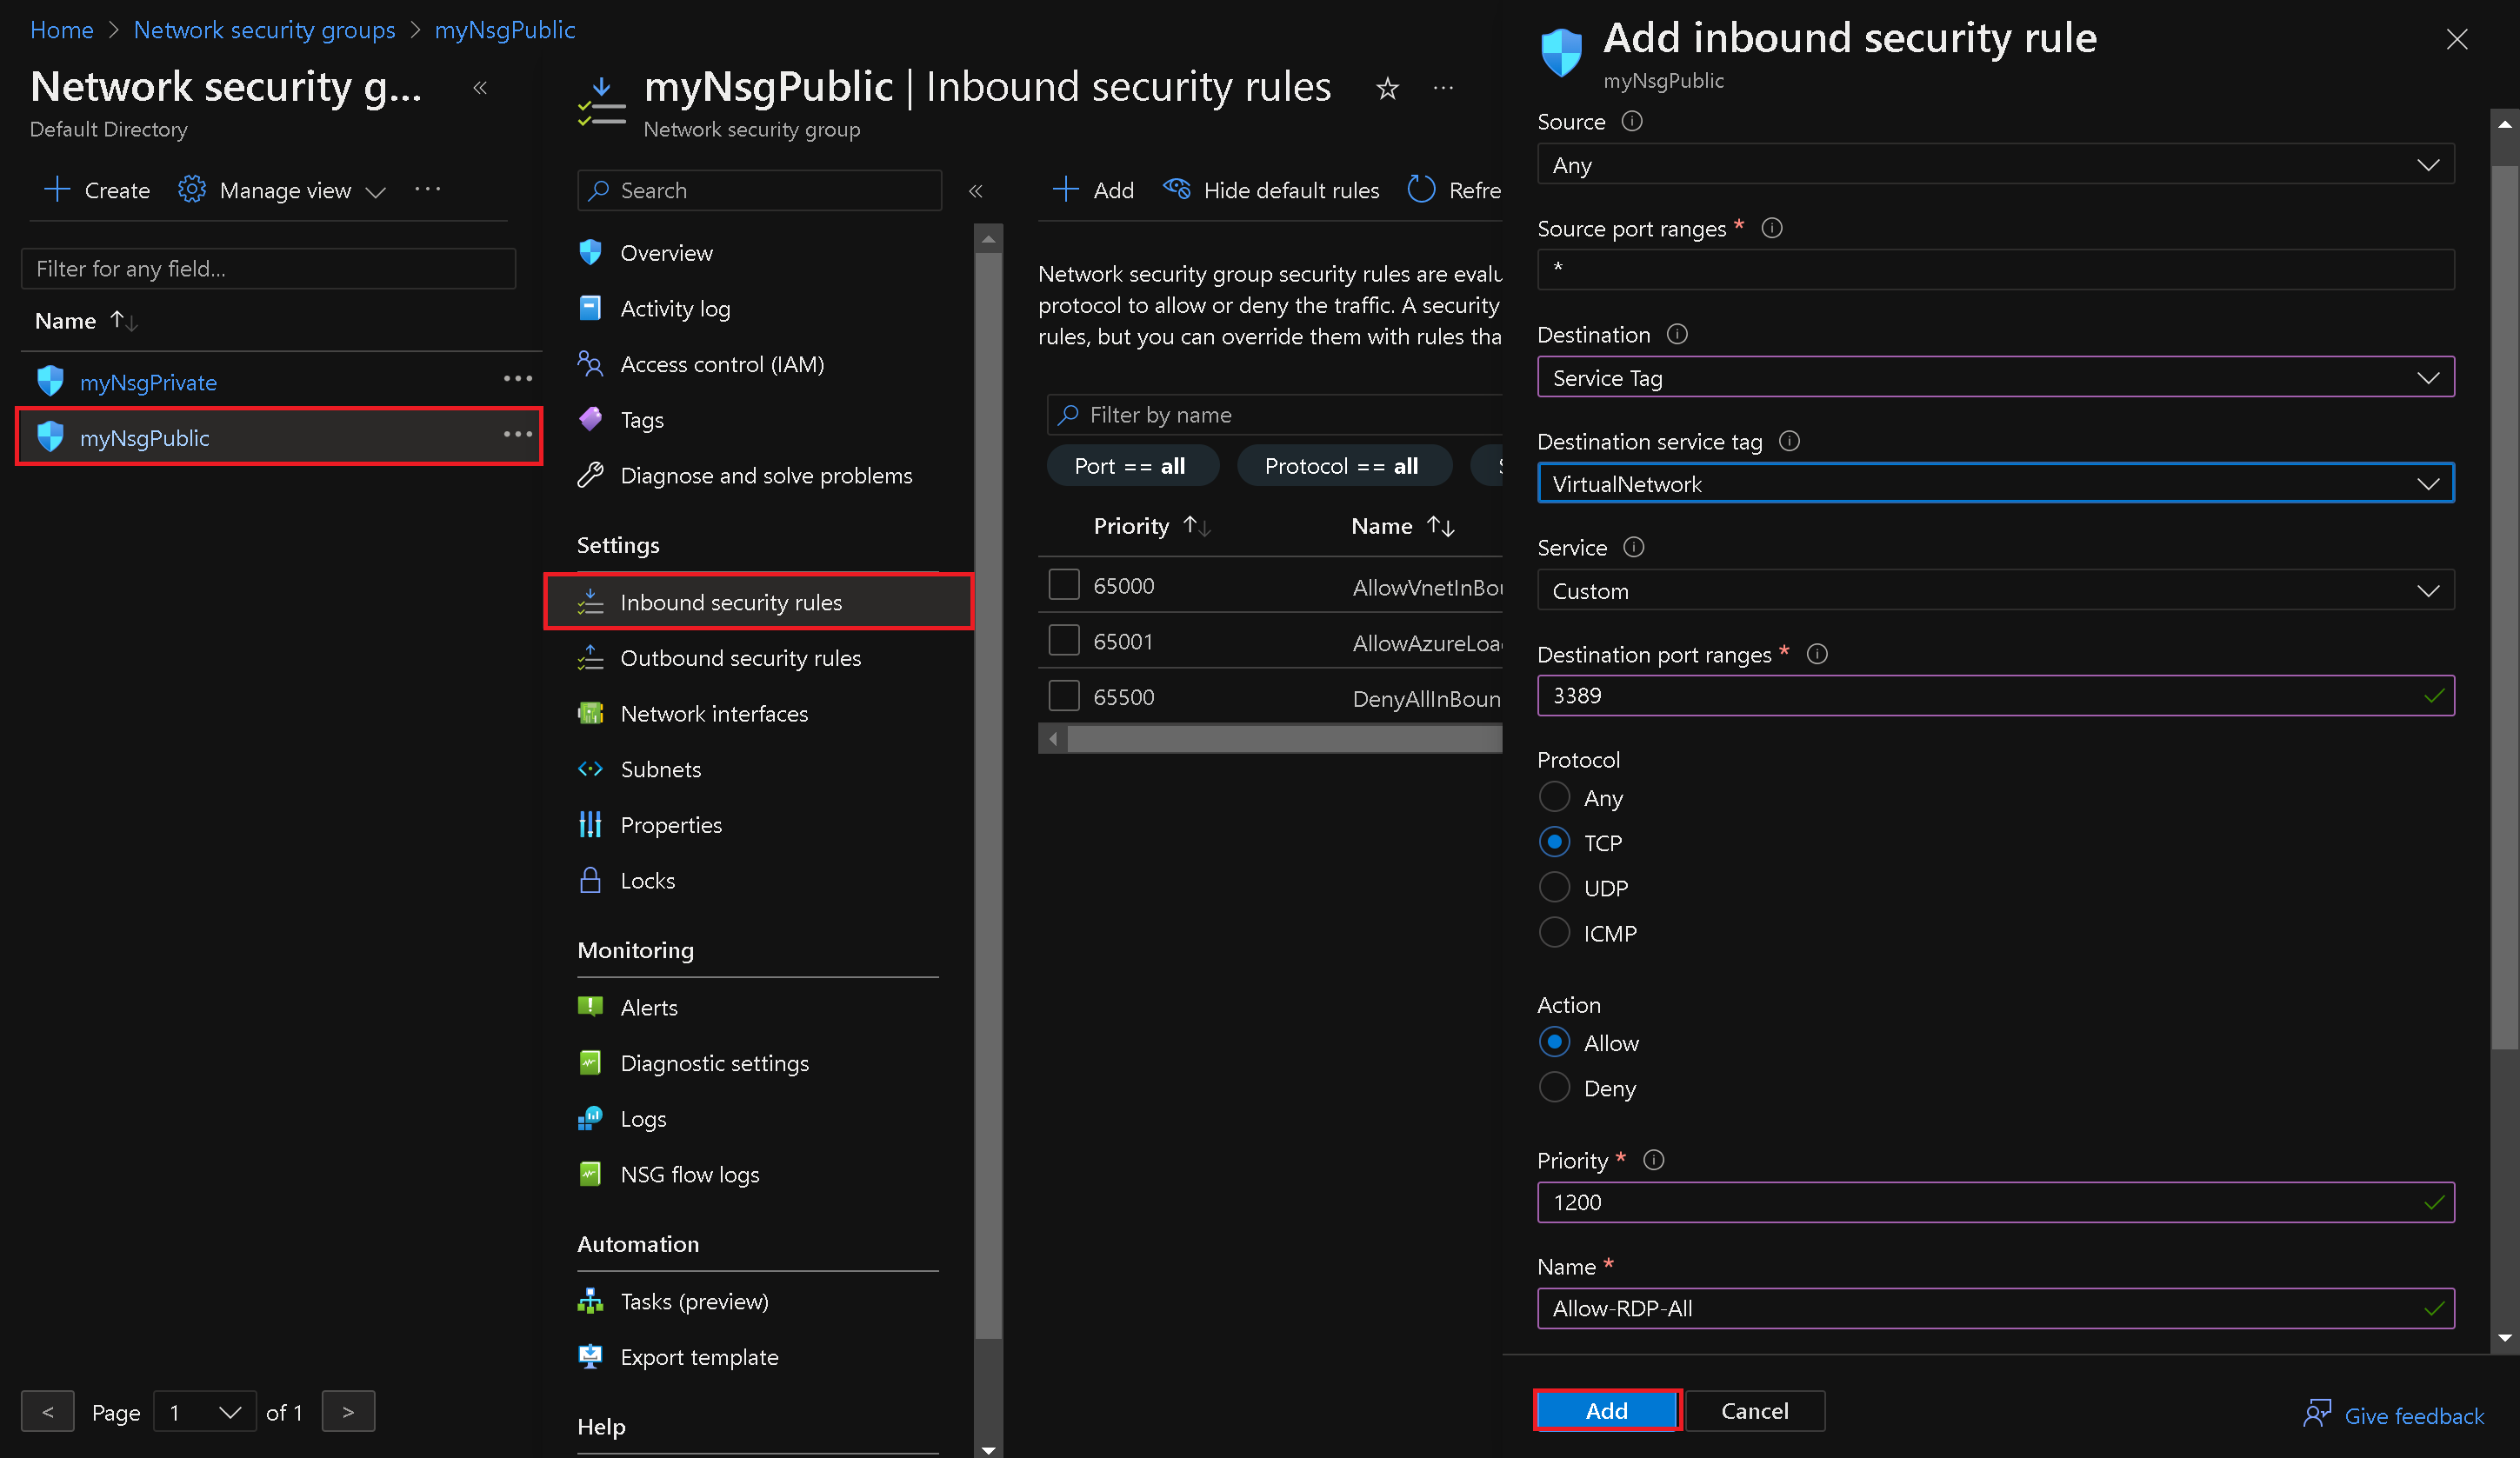Open the Source dropdown
The image size is (2520, 1458).
click(x=1994, y=164)
